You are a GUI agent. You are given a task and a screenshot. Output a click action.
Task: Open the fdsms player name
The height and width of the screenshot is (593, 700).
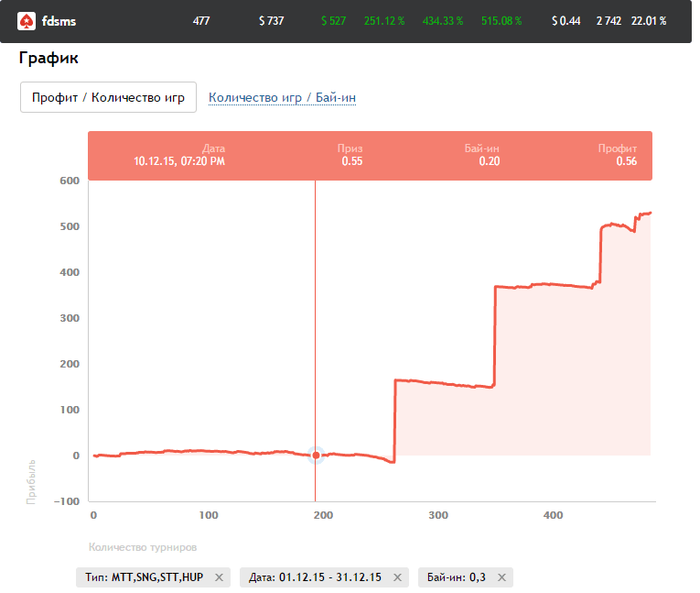(x=59, y=21)
